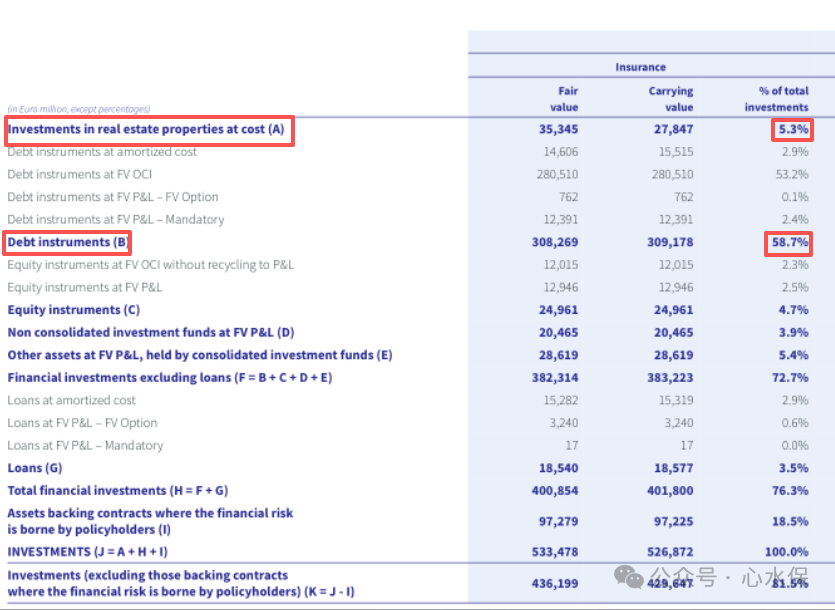Click 'Debt instruments at amortized cost' row label
The width and height of the screenshot is (835, 610).
pos(102,152)
